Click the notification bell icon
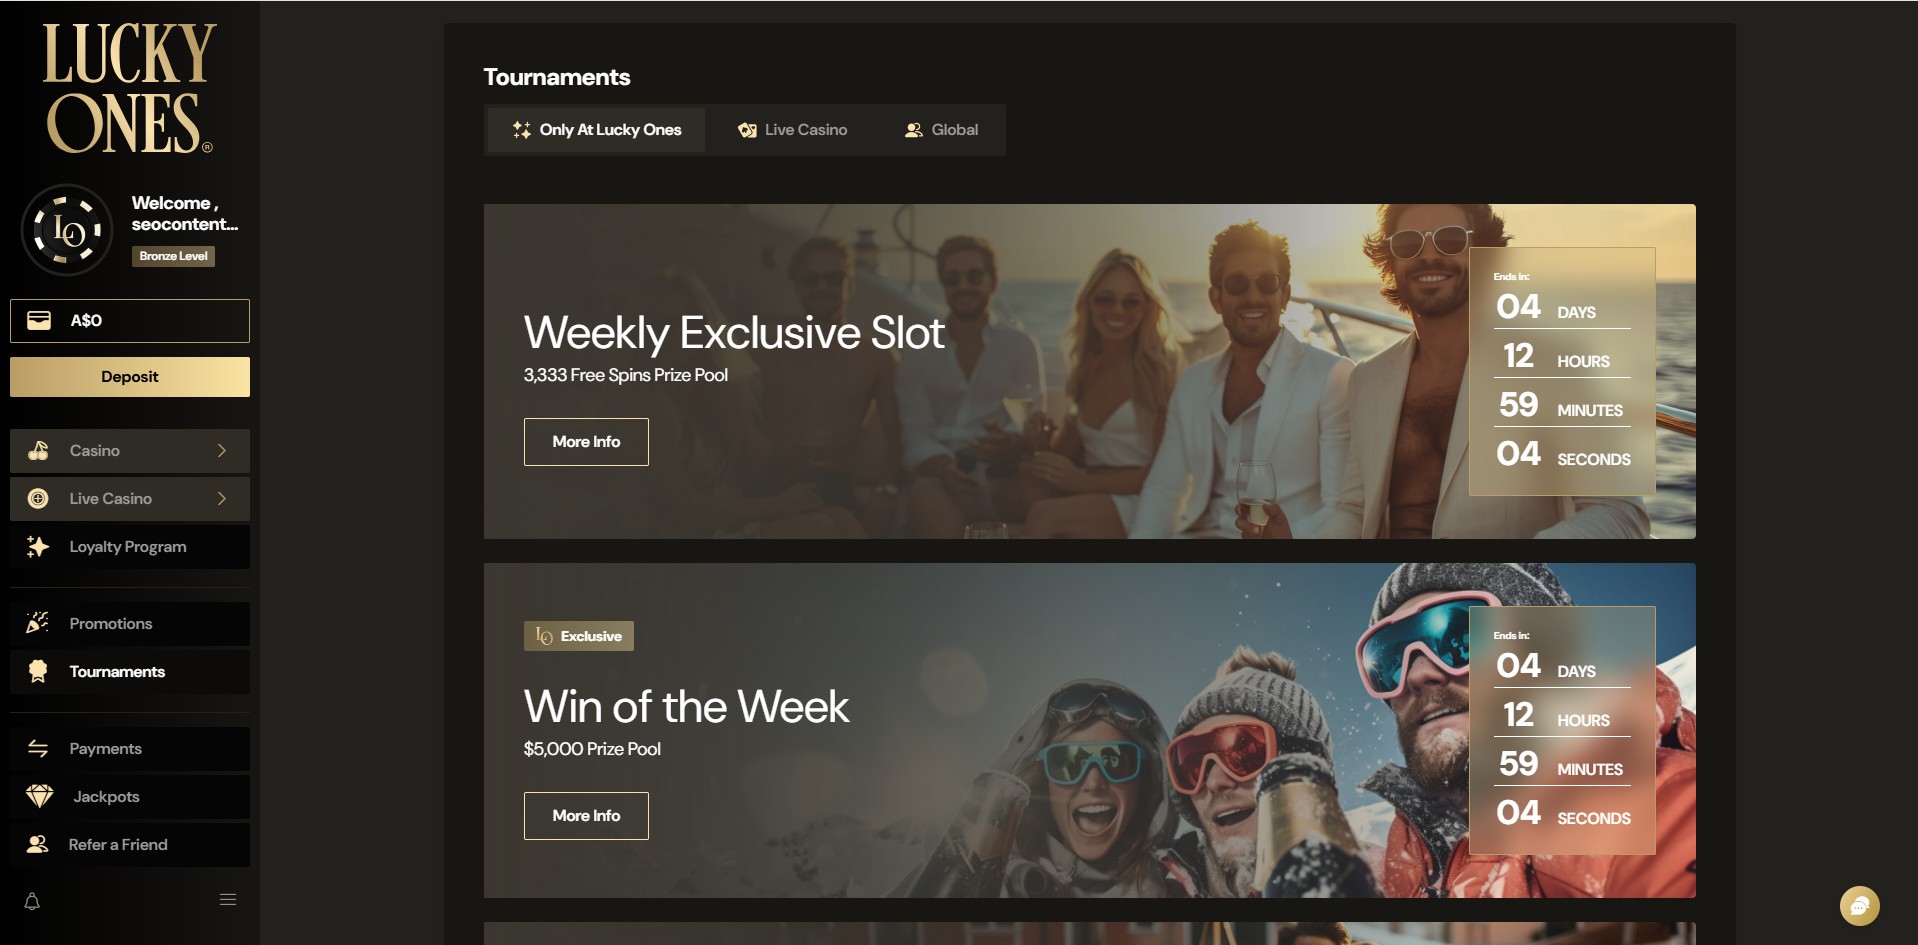 pyautogui.click(x=32, y=901)
